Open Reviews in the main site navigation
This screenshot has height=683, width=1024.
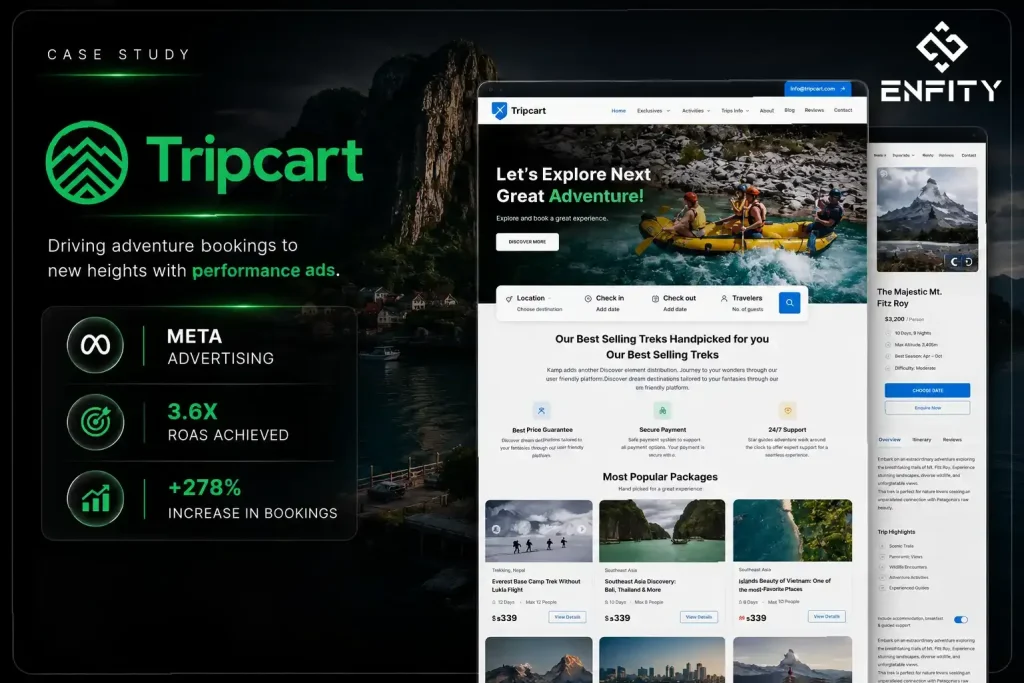(x=814, y=110)
